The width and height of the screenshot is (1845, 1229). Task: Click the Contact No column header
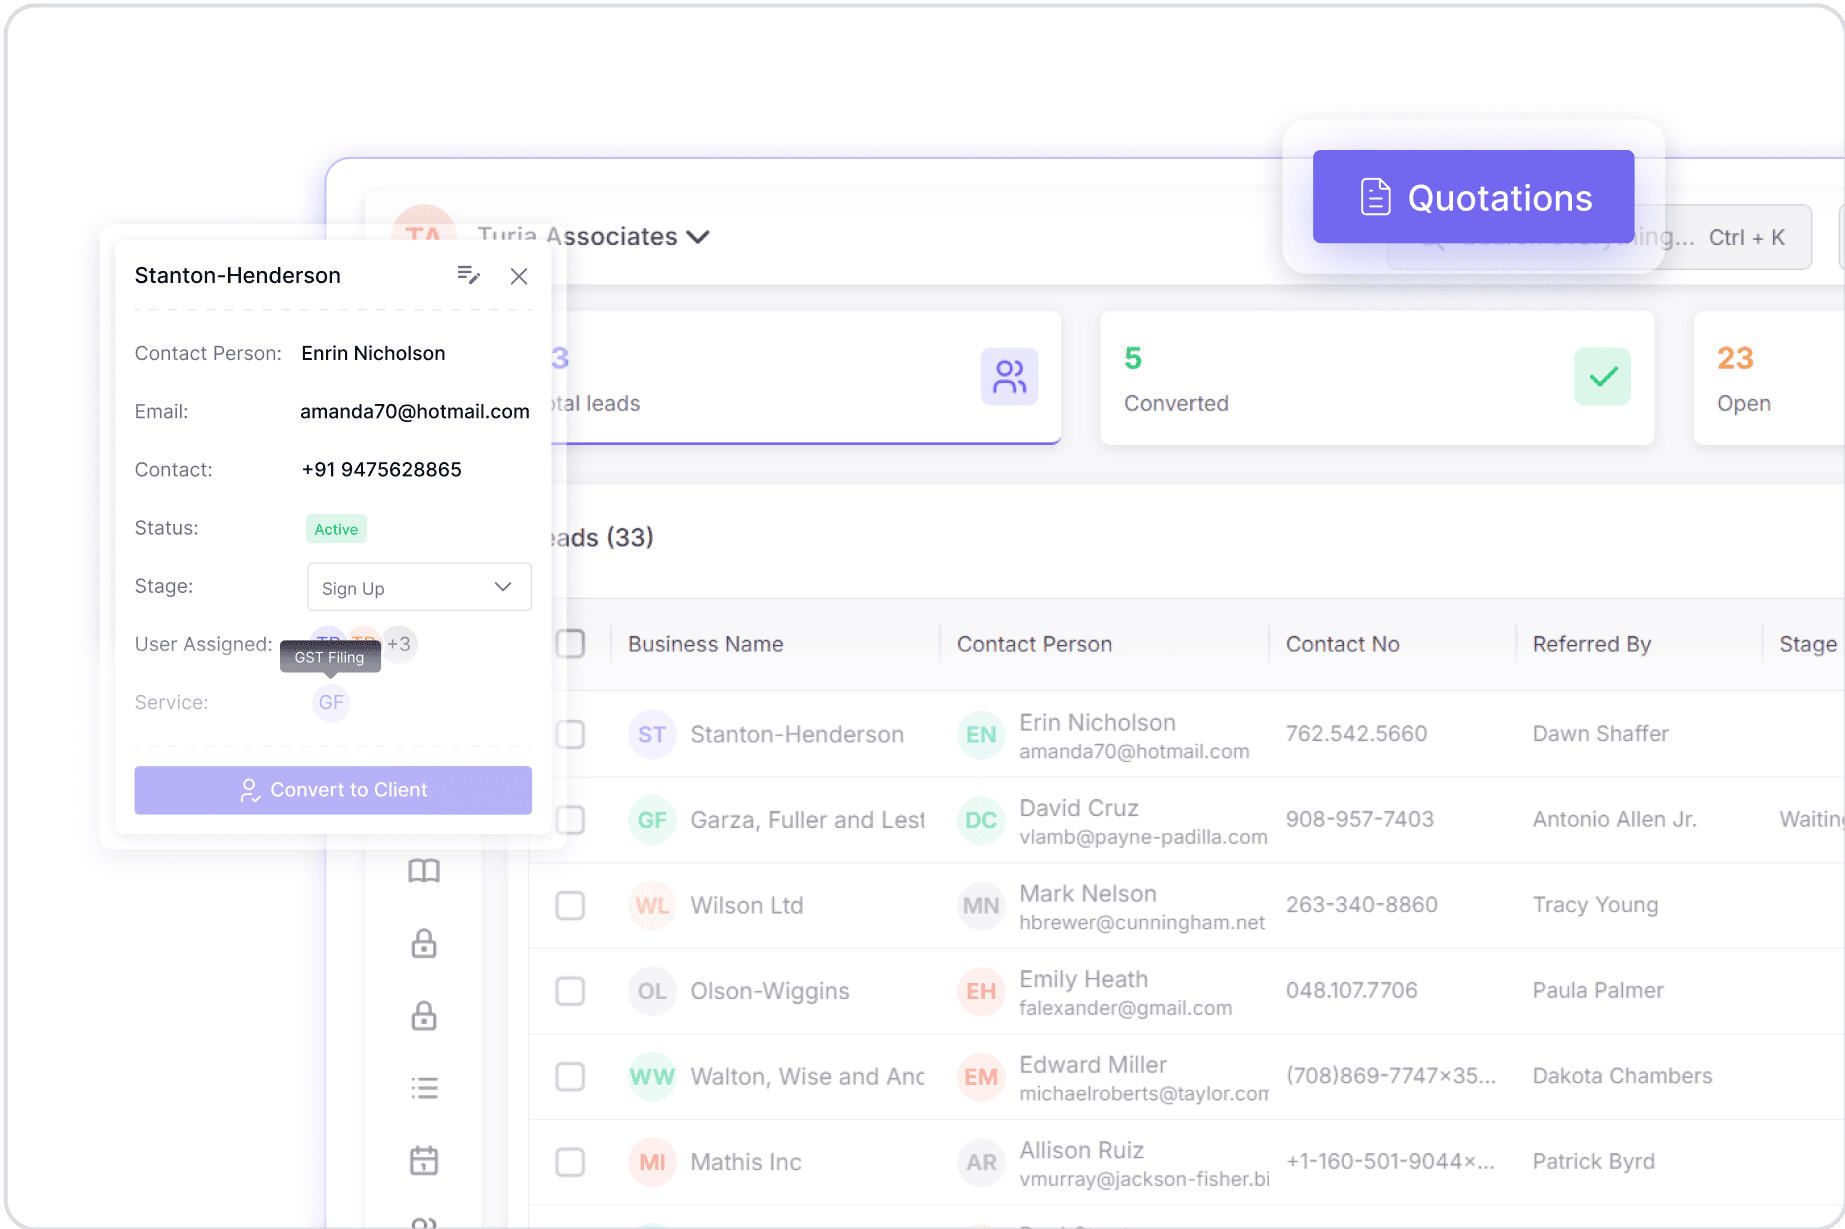tap(1342, 644)
